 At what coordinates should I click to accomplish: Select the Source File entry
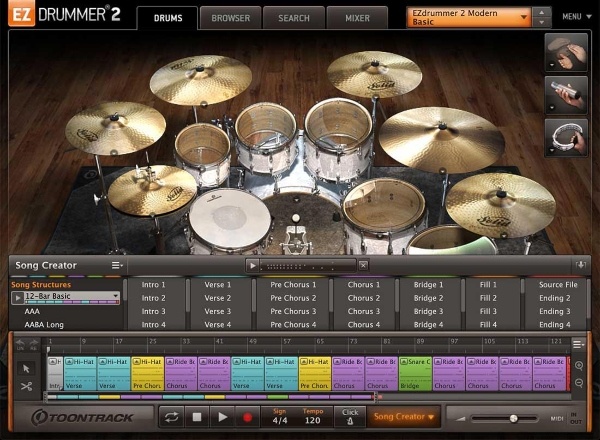[558, 285]
